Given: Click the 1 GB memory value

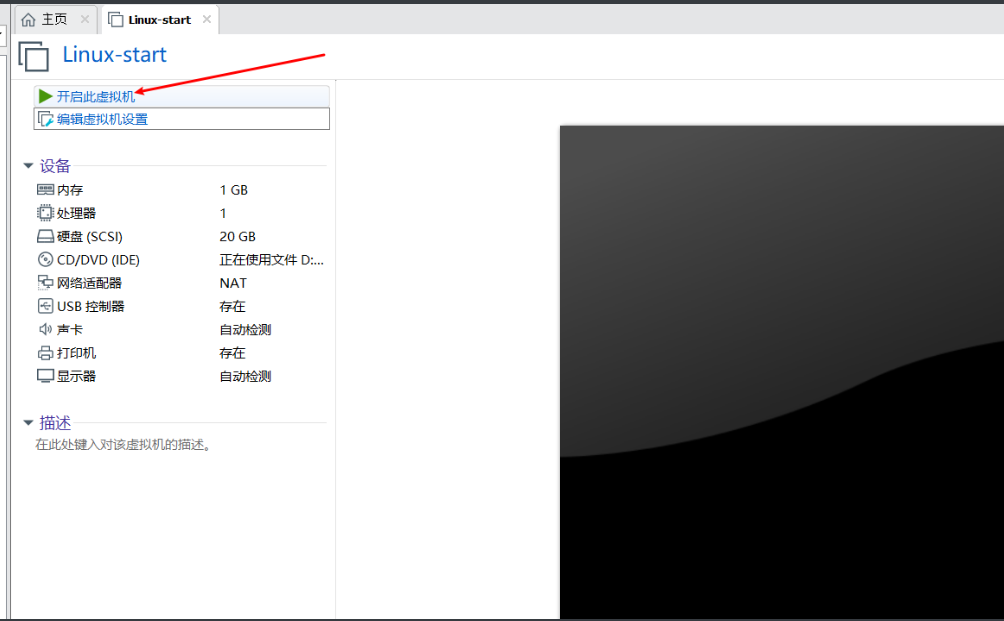Looking at the screenshot, I should click(x=234, y=190).
